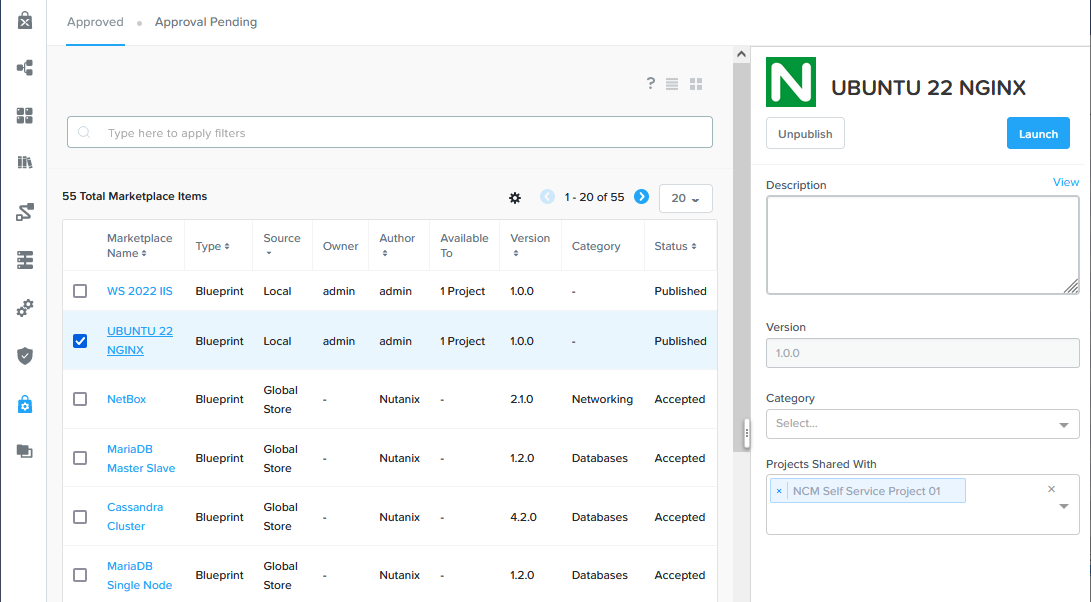This screenshot has width=1091, height=602.
Task: Check the WS 2022 IIS row checkbox
Action: tap(80, 291)
